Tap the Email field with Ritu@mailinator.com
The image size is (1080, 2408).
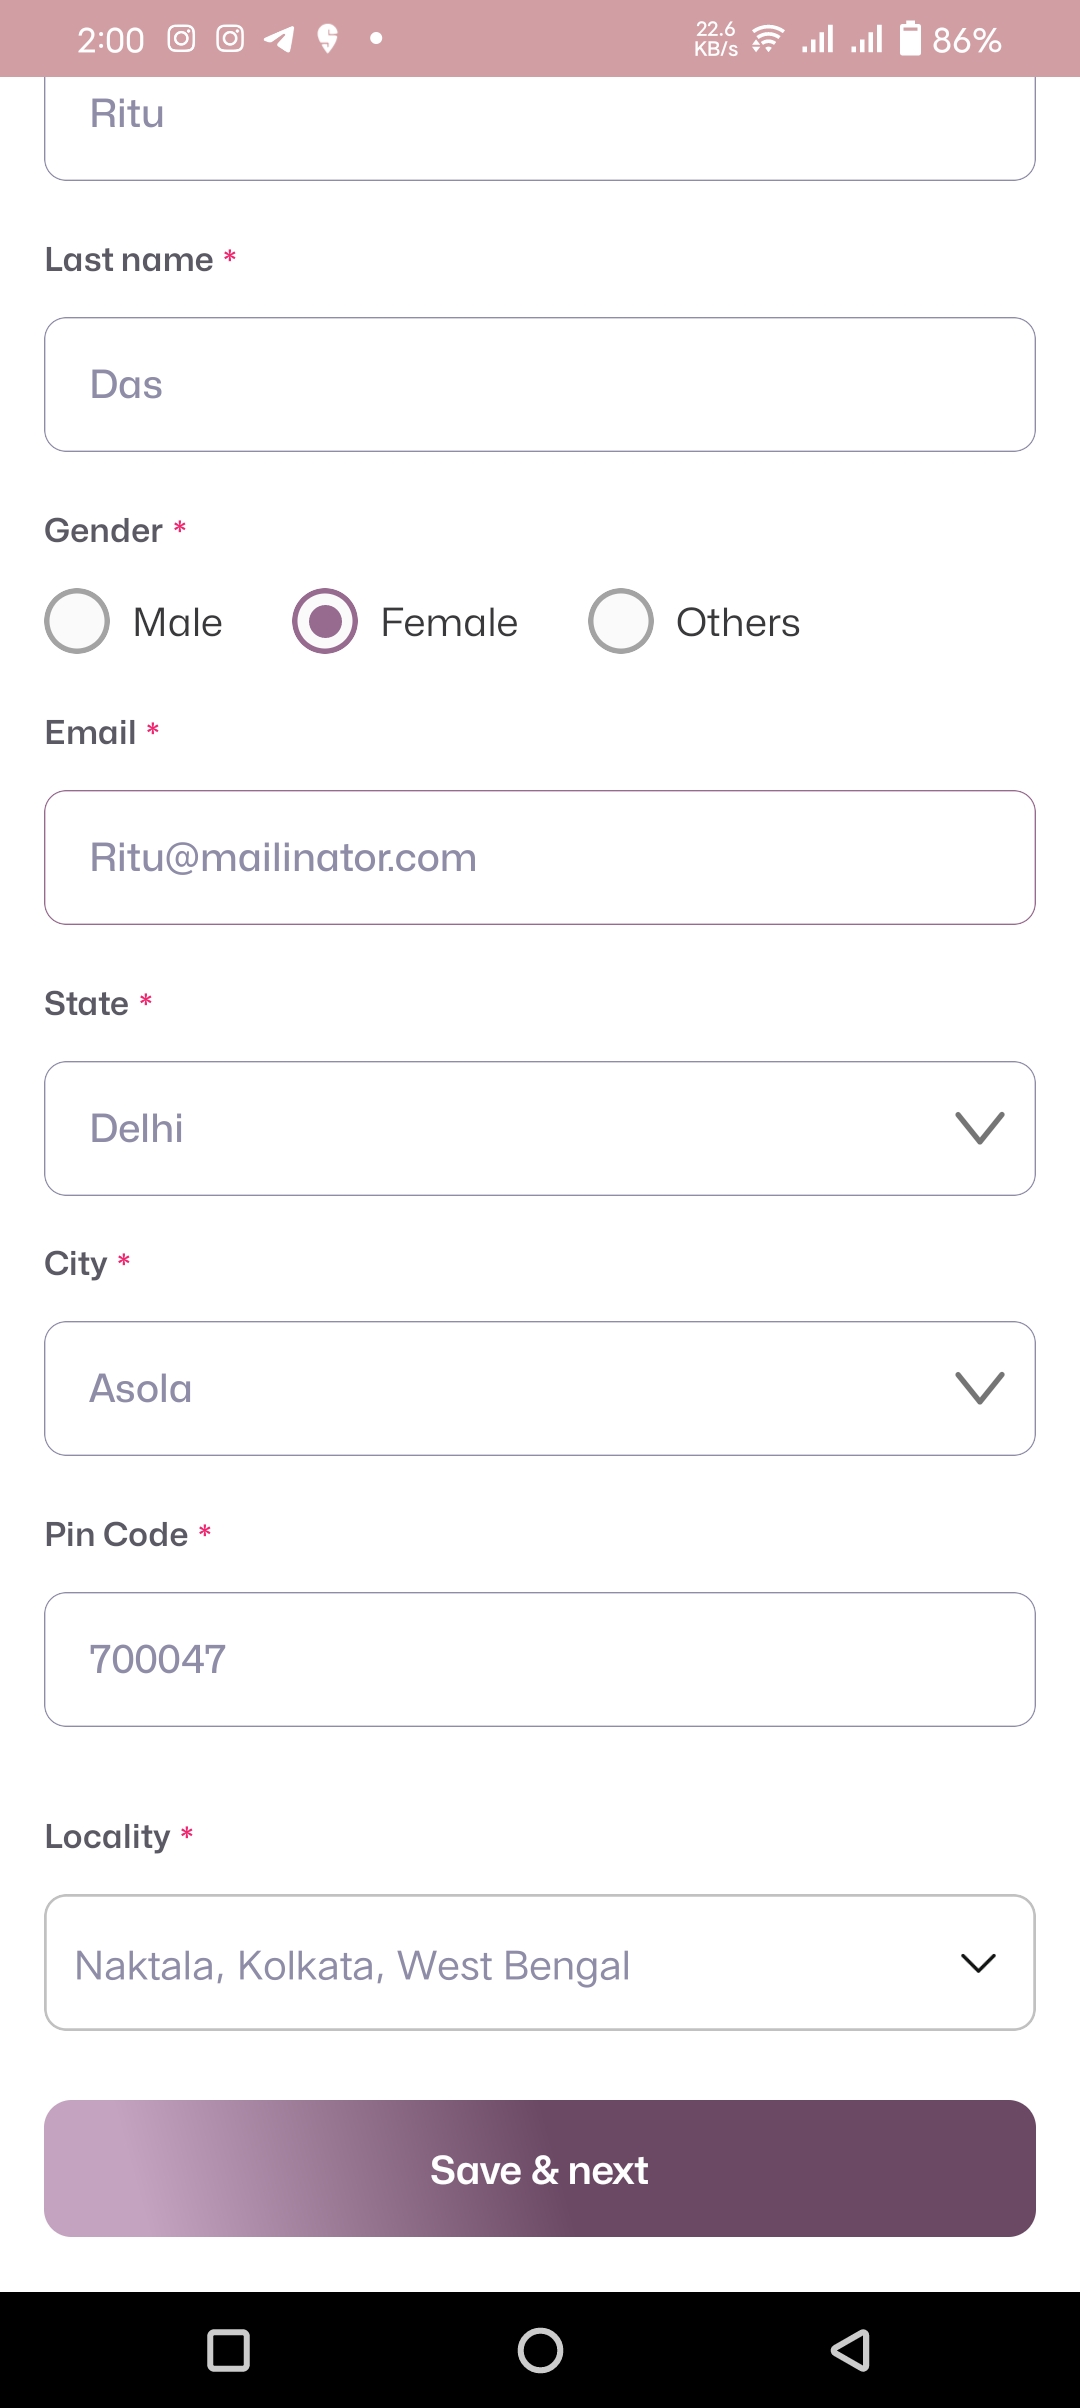pos(540,857)
